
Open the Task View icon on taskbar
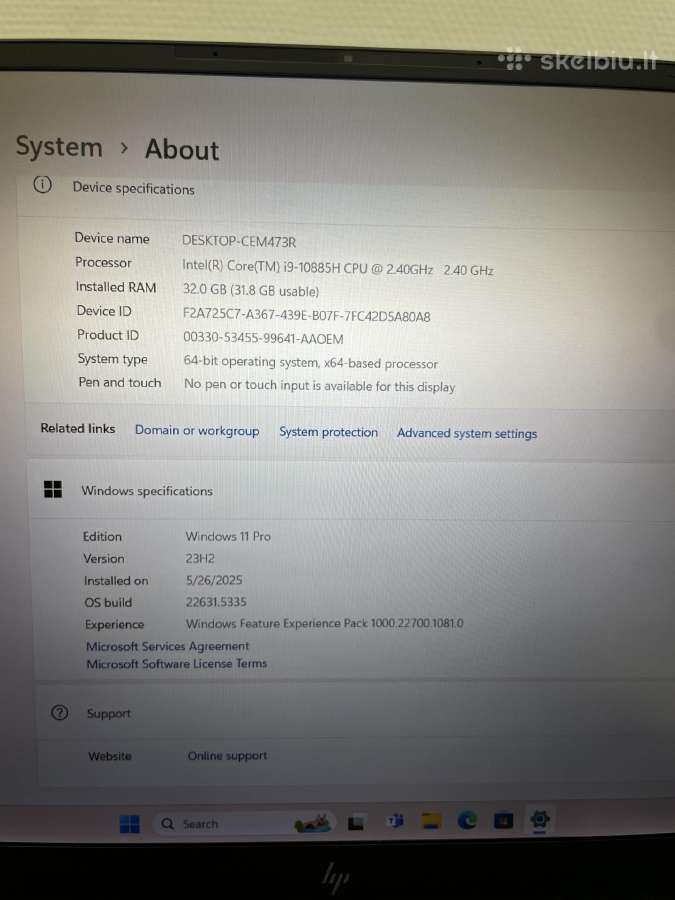click(356, 824)
